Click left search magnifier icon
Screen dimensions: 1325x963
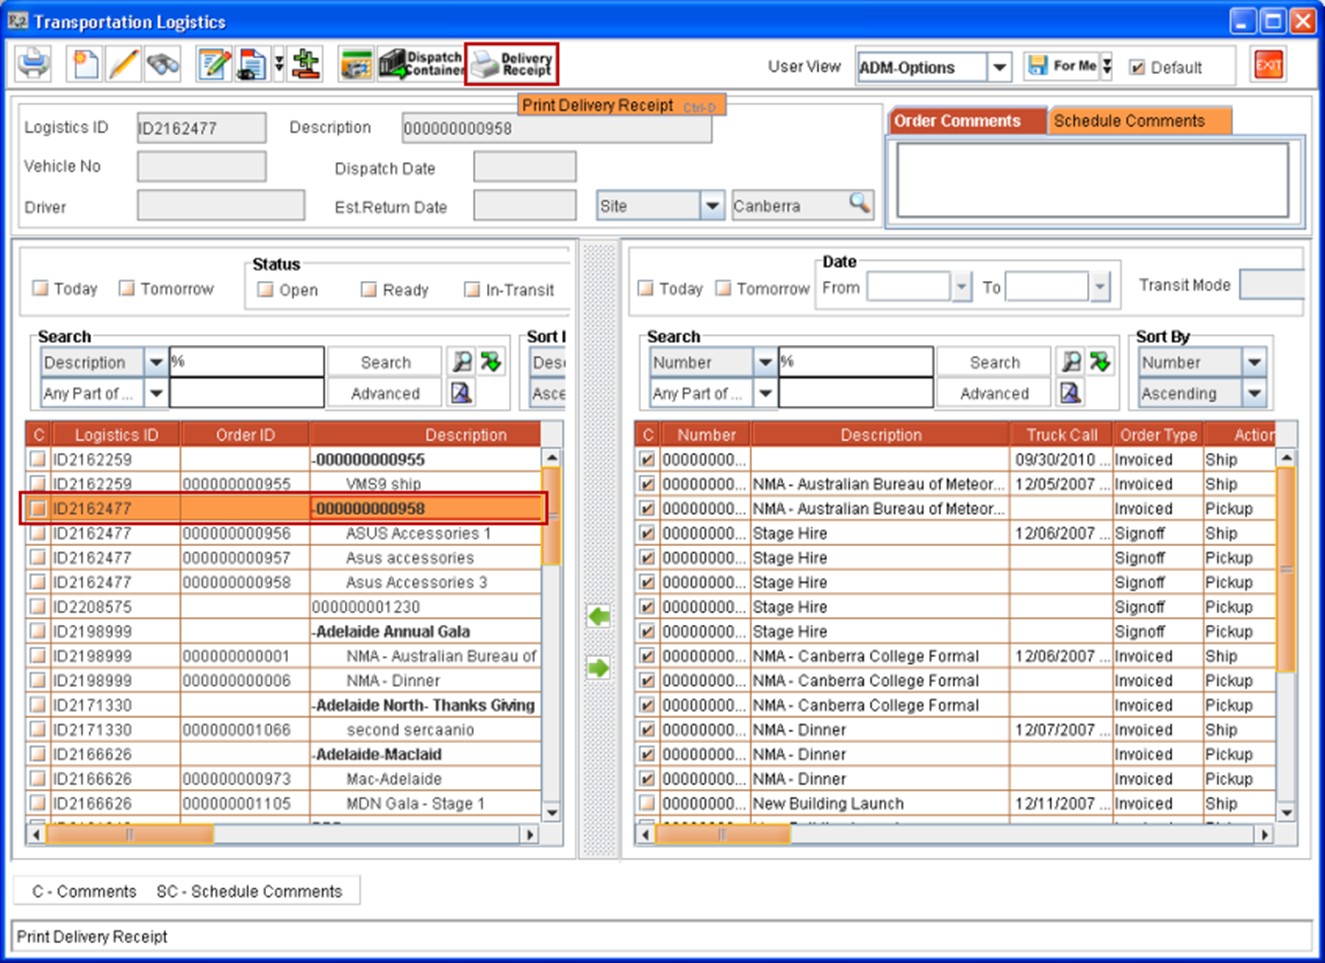[462, 362]
